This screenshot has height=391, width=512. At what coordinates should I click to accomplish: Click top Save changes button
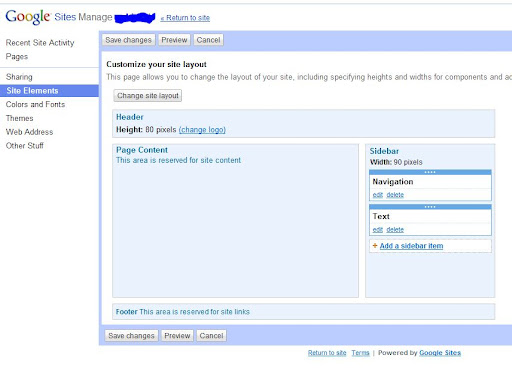click(128, 40)
